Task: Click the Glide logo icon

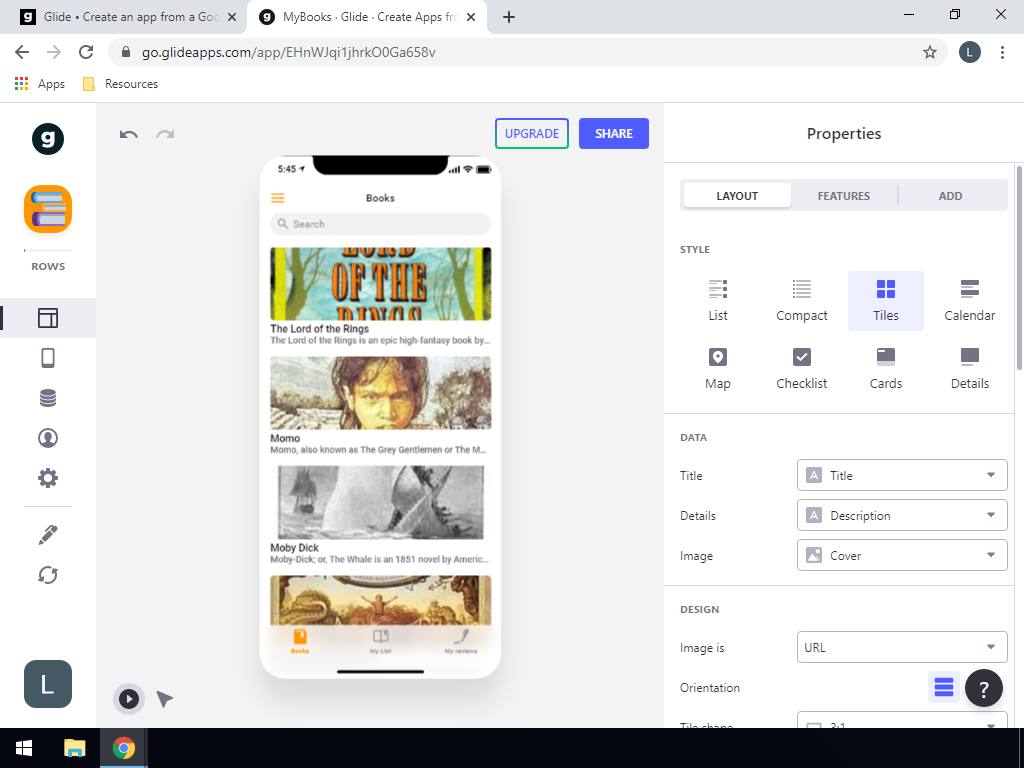Action: point(48,138)
